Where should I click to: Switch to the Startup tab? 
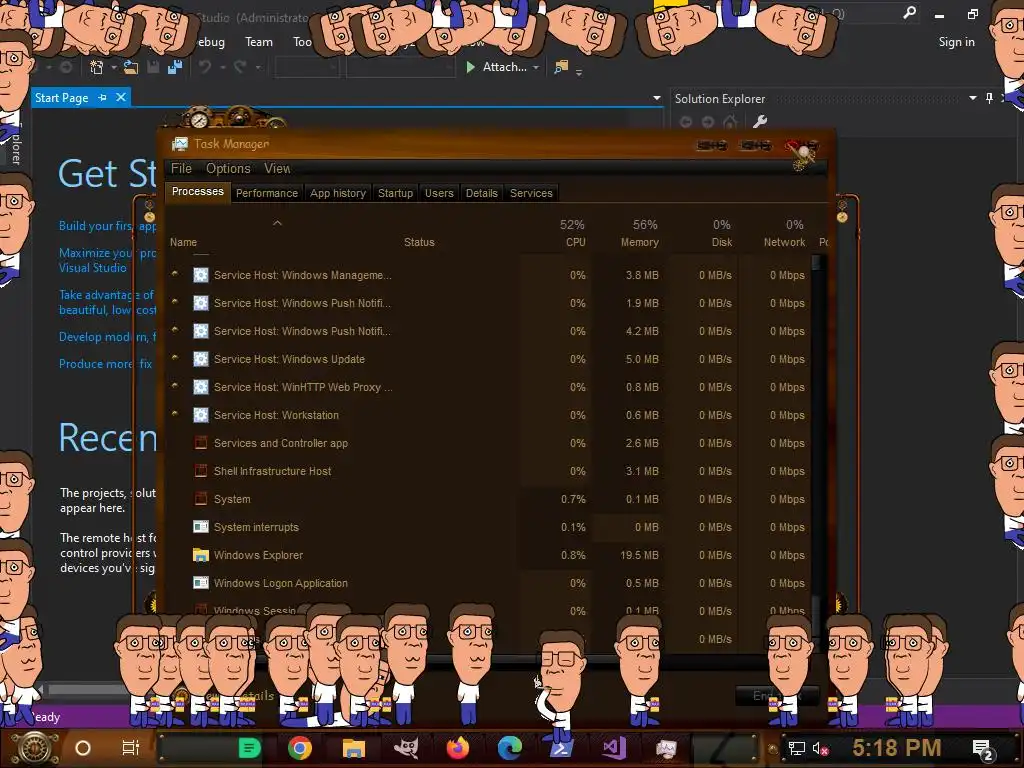[x=395, y=193]
